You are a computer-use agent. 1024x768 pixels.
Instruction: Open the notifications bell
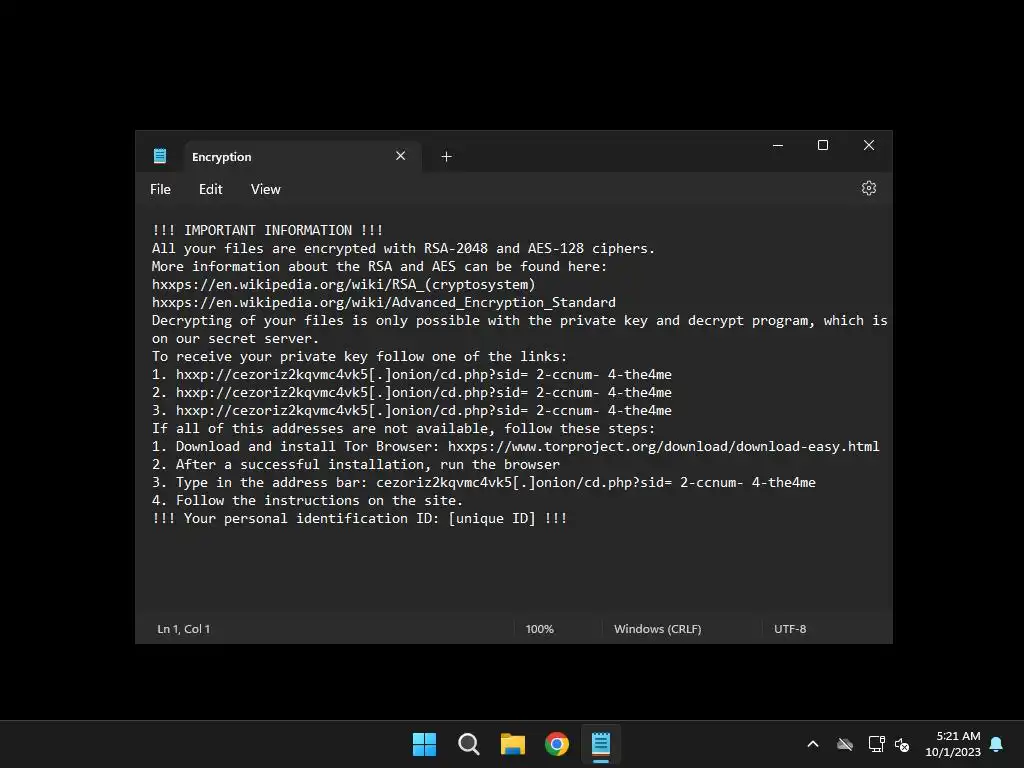[x=997, y=744]
